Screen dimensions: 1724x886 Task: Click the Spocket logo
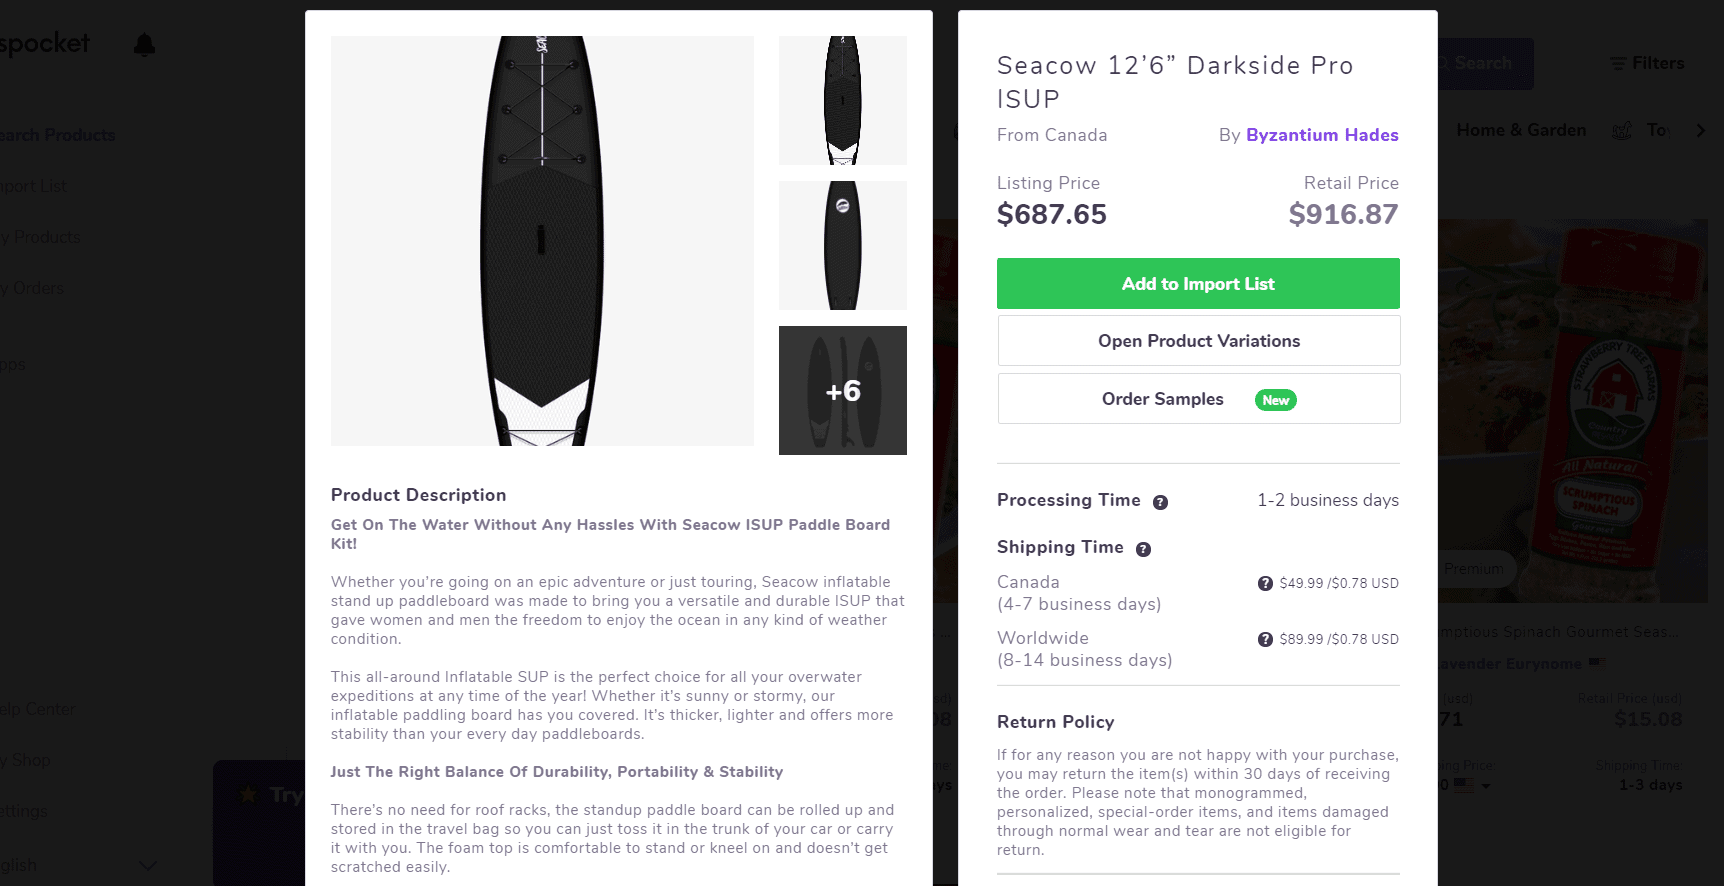coord(45,42)
